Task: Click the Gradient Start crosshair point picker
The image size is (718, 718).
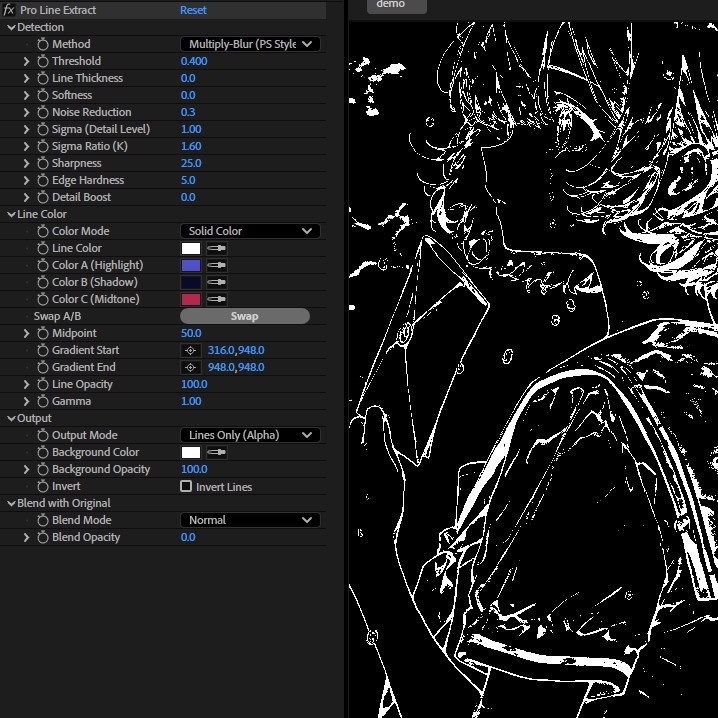Action: point(190,350)
